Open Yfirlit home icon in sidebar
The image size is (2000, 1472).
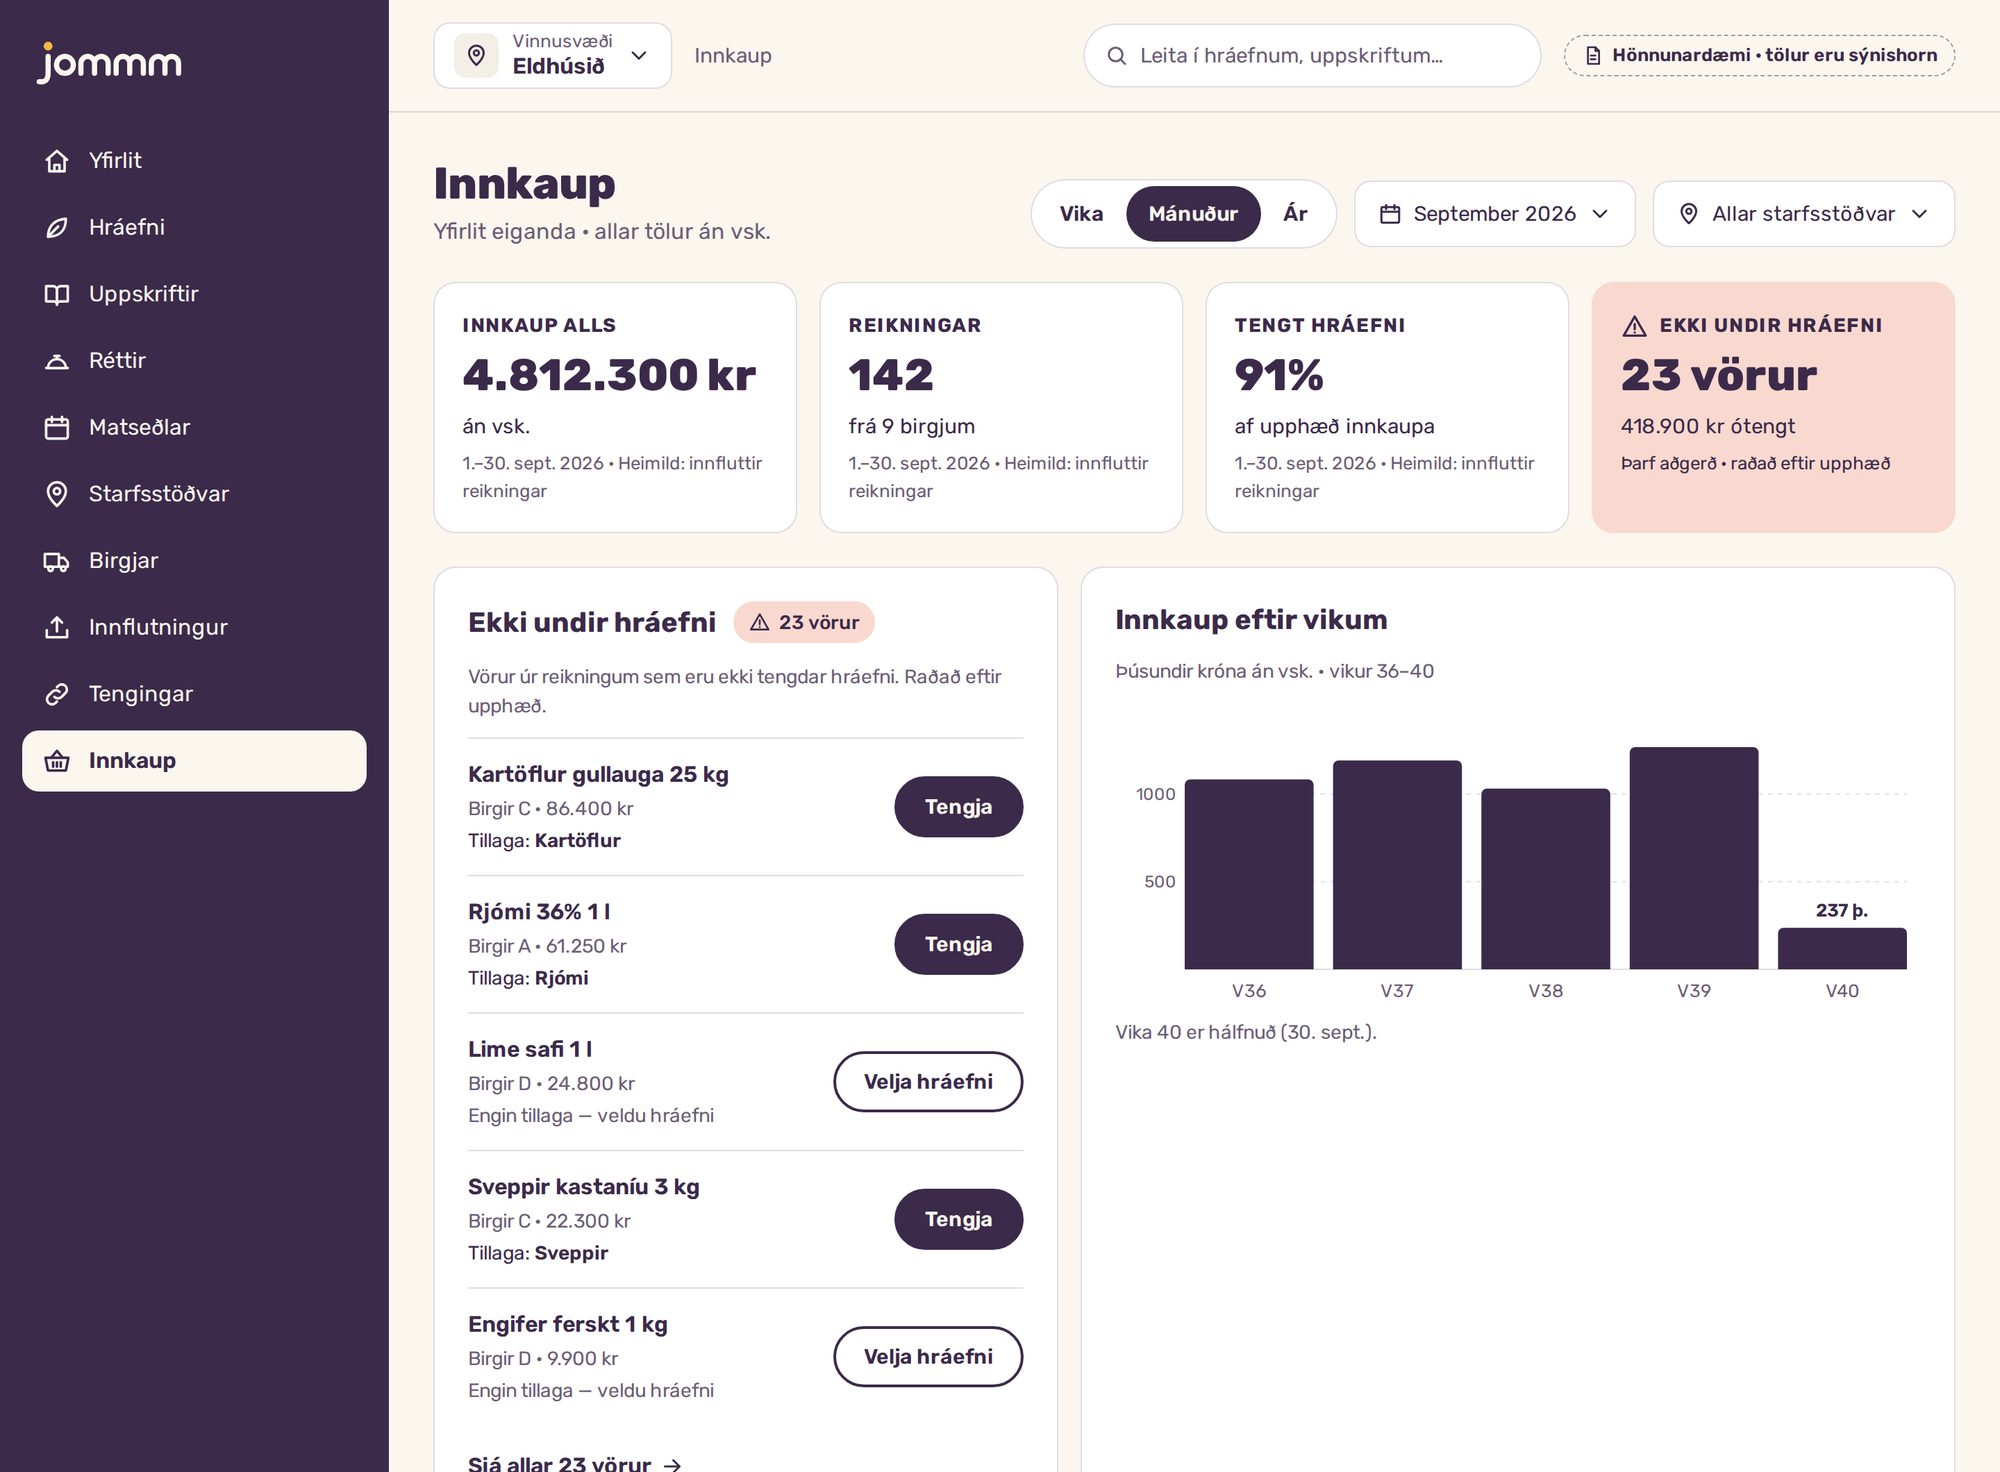coord(57,161)
